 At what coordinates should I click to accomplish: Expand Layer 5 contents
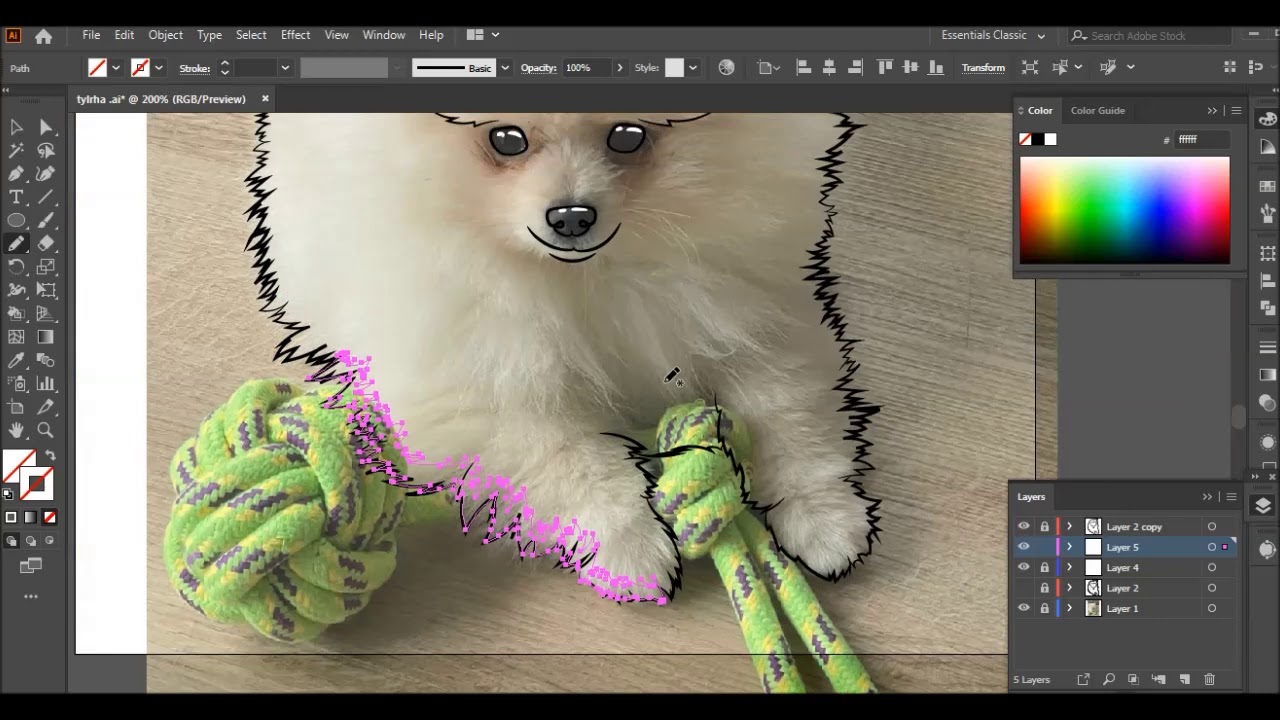coord(1069,547)
